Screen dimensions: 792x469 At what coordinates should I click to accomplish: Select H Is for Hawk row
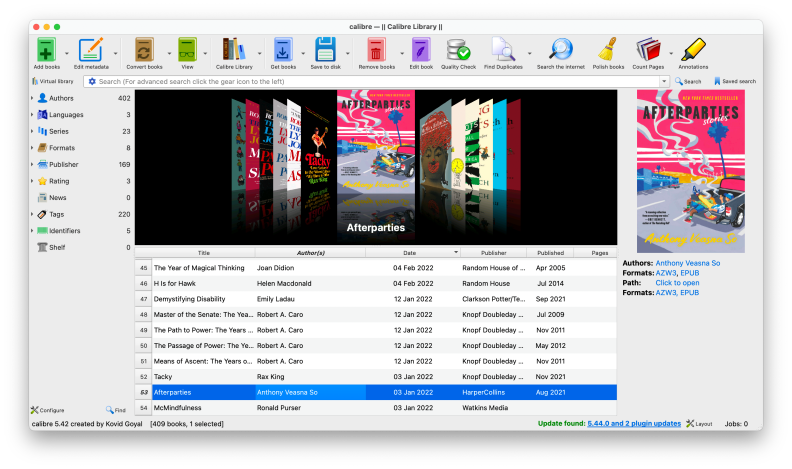click(375, 283)
